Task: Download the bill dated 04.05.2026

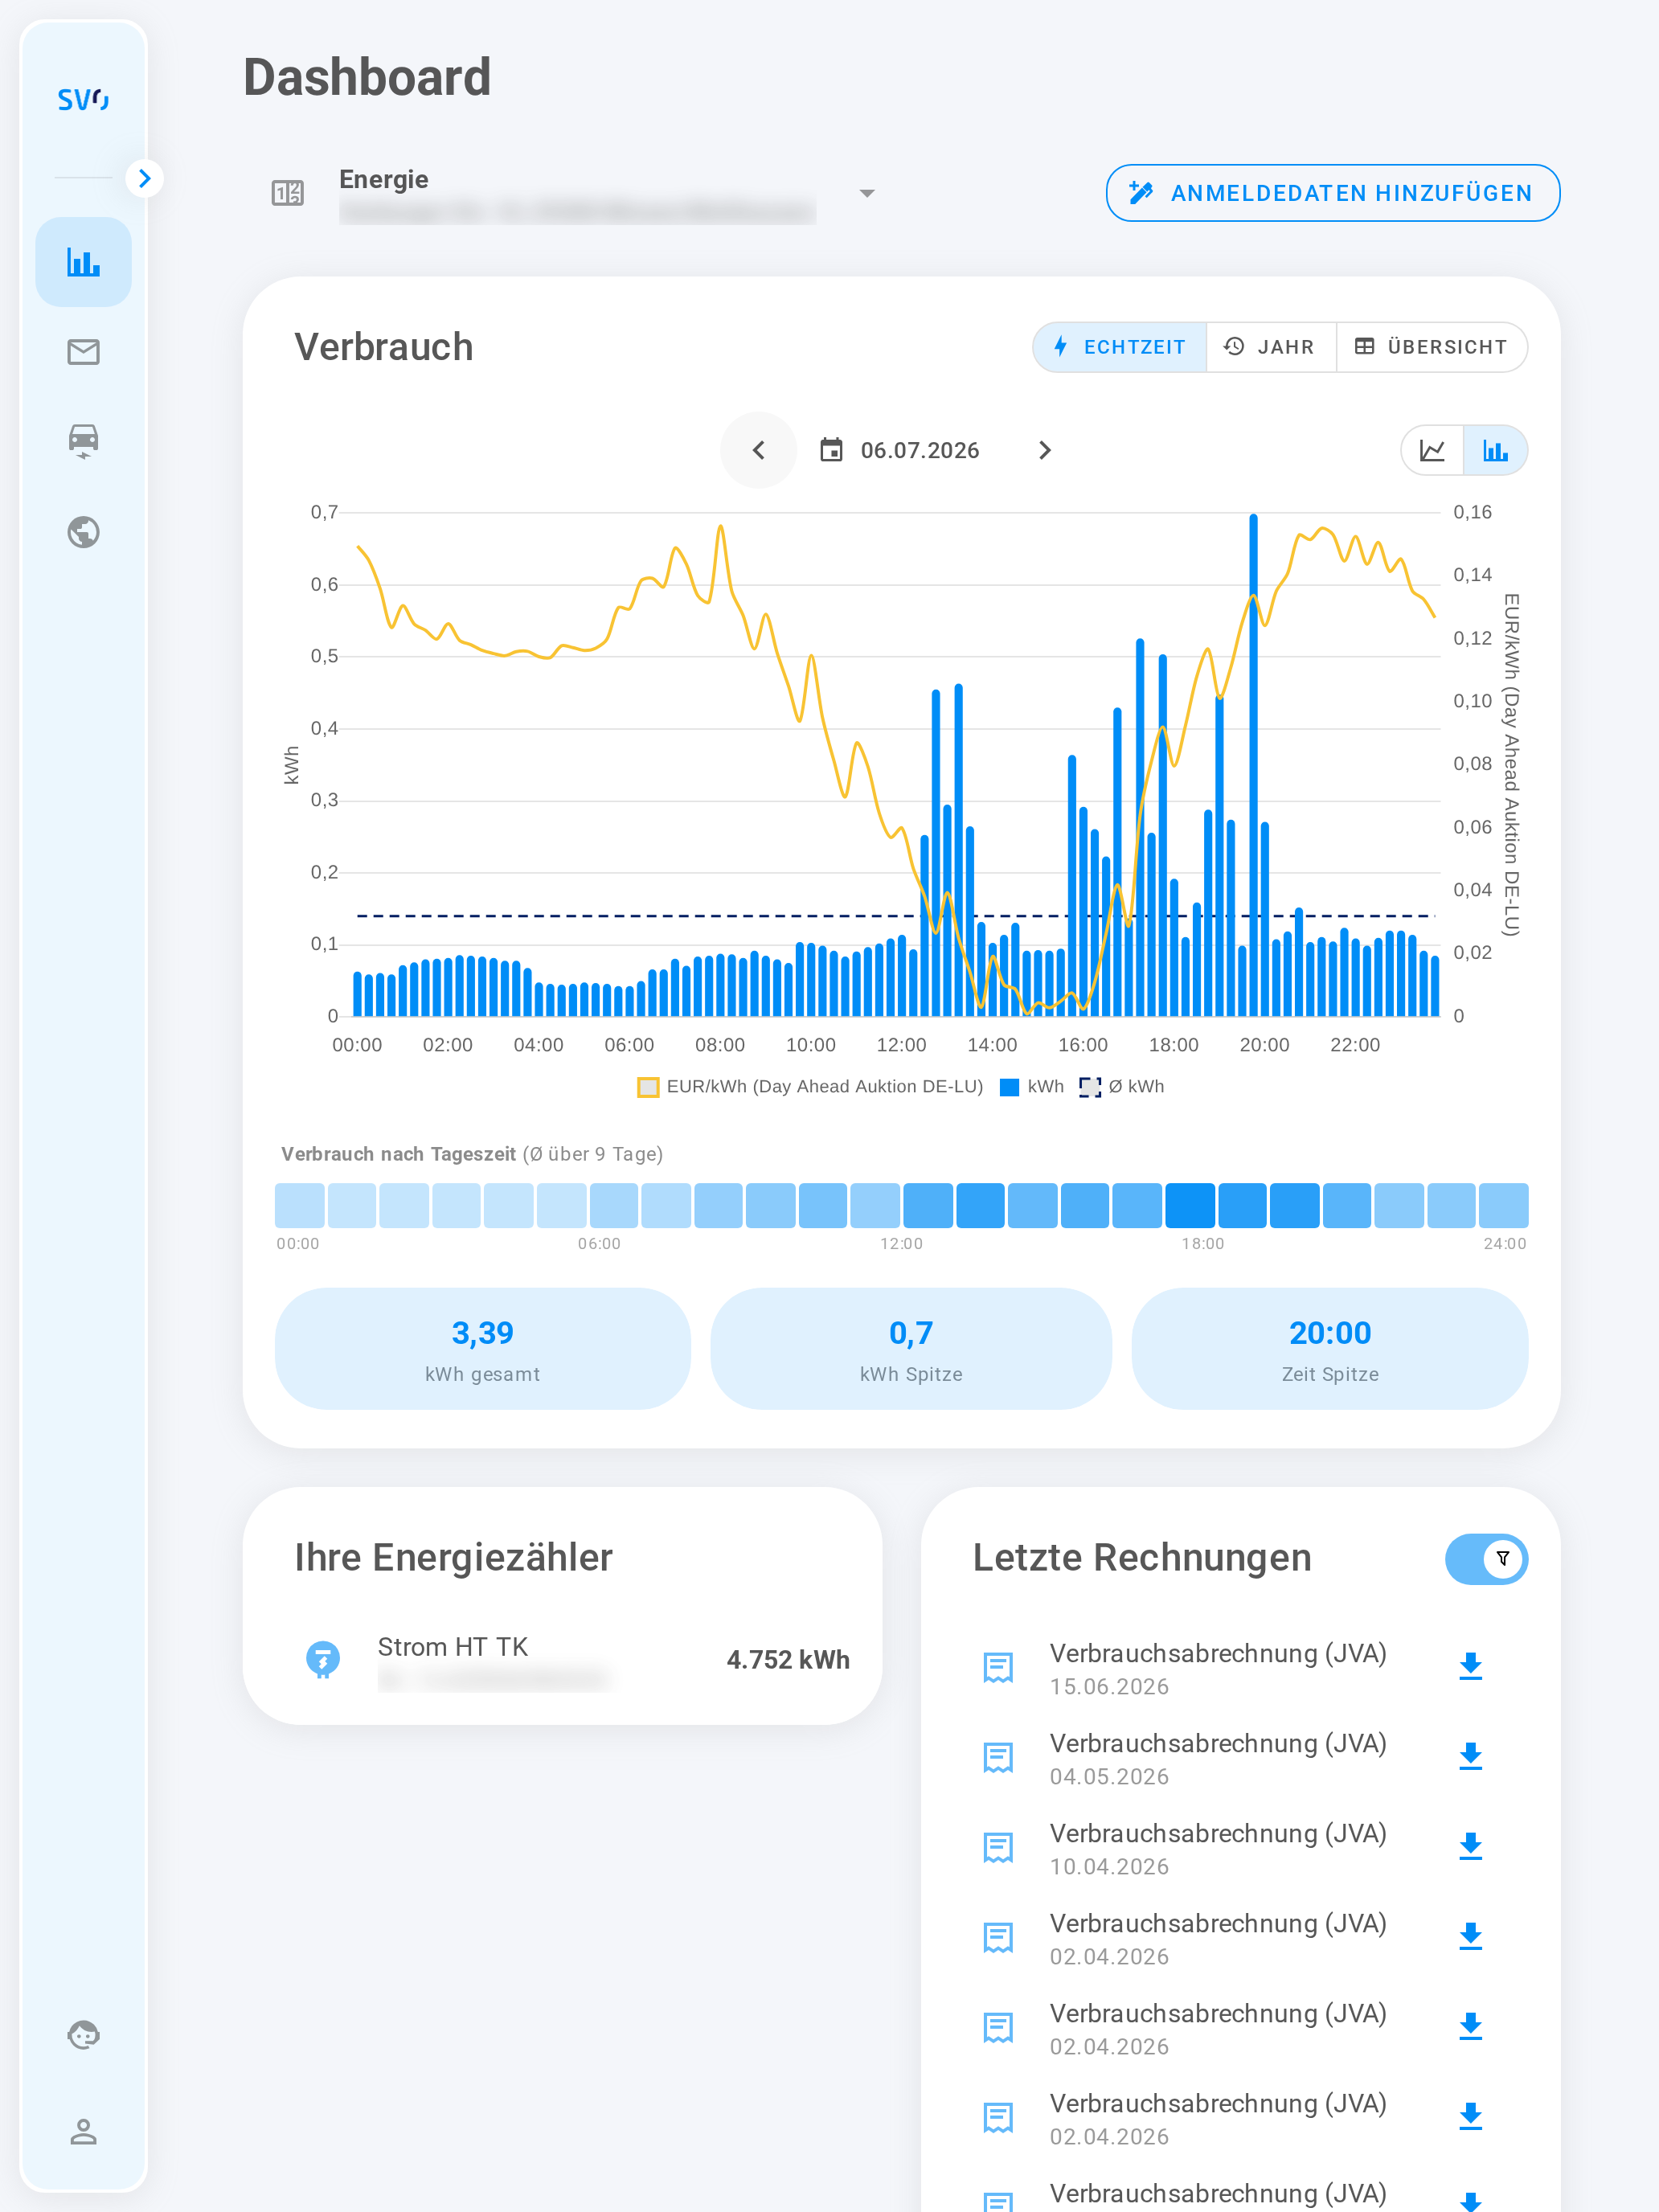Action: (1470, 1756)
